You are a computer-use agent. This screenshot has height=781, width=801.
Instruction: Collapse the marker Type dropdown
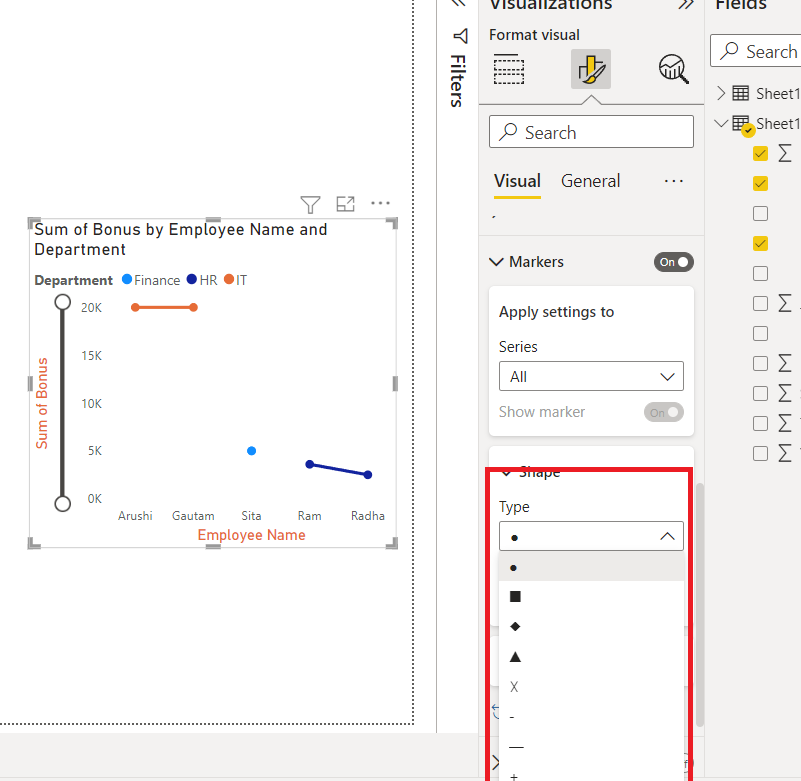[x=591, y=536]
